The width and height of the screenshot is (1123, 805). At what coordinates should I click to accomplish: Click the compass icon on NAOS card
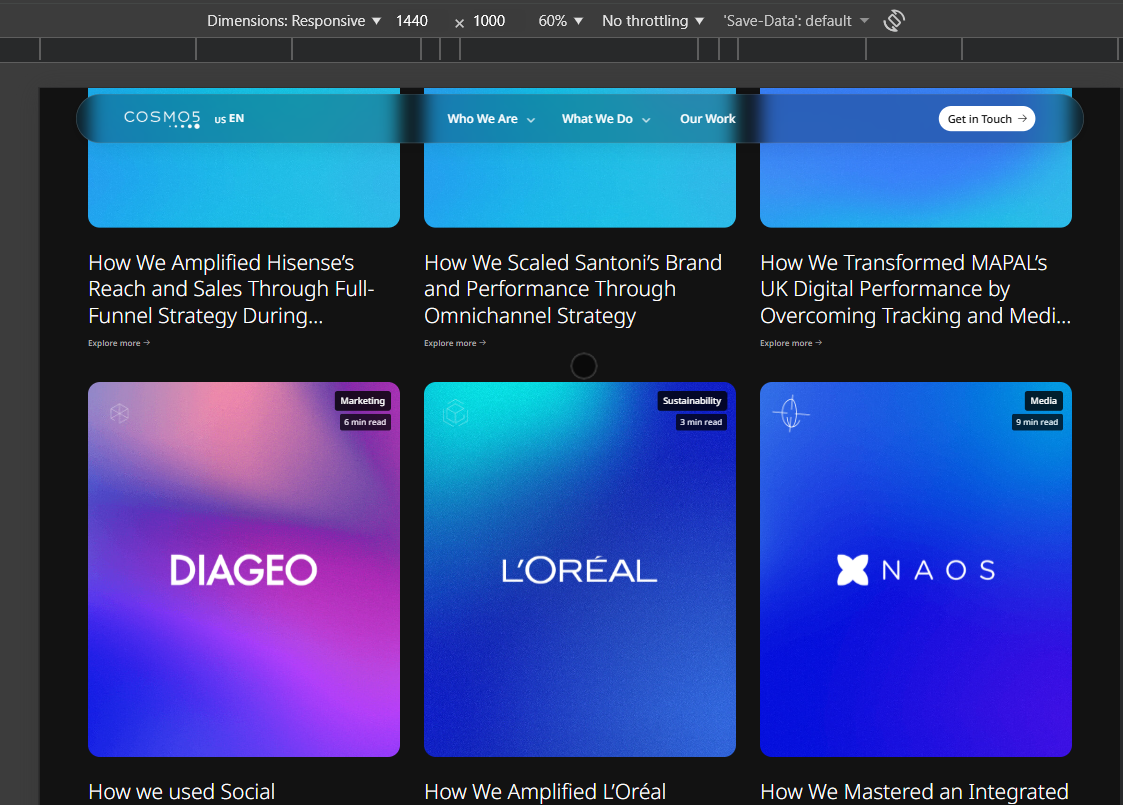pos(791,413)
